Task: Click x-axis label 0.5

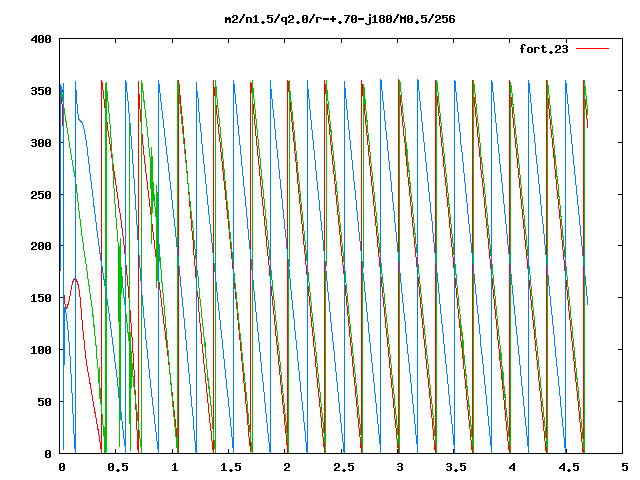Action: tap(118, 467)
